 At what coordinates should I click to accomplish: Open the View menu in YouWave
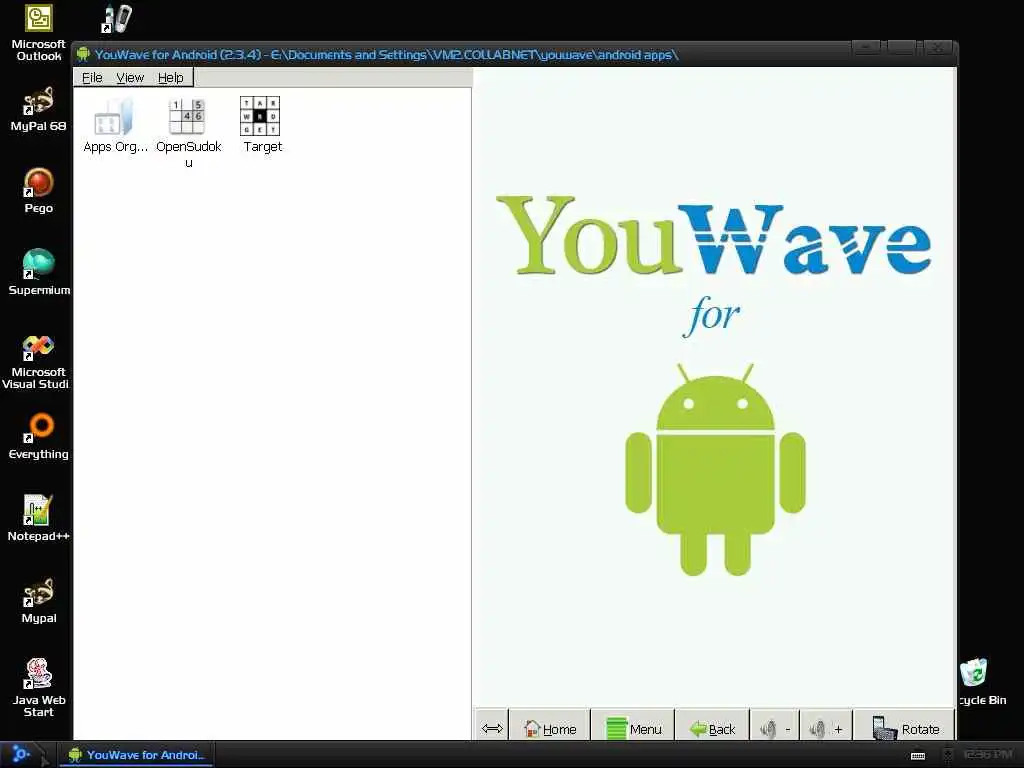coord(130,78)
